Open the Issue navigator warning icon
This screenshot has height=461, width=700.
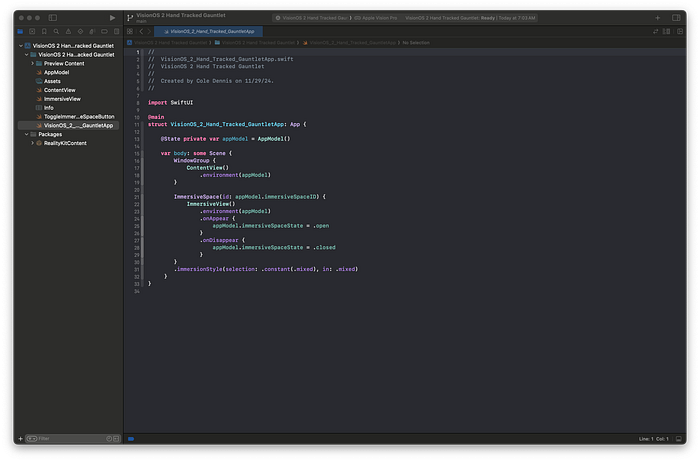[68, 32]
